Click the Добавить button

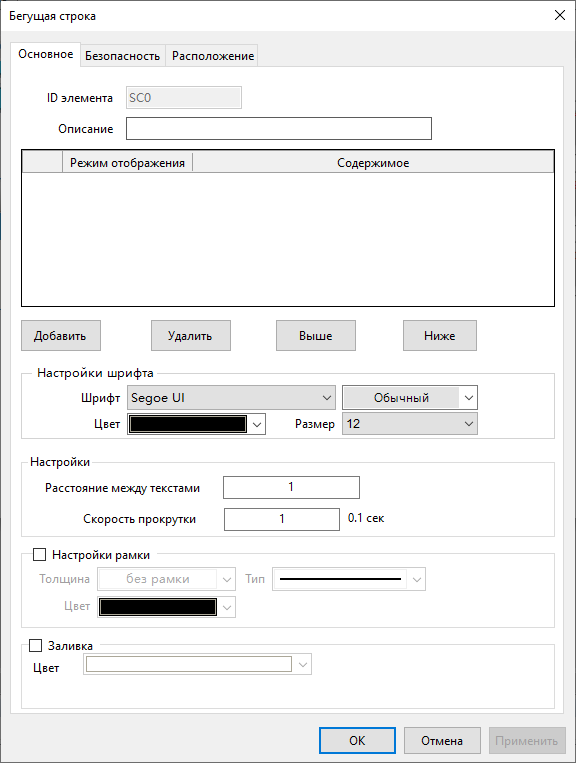pyautogui.click(x=61, y=335)
